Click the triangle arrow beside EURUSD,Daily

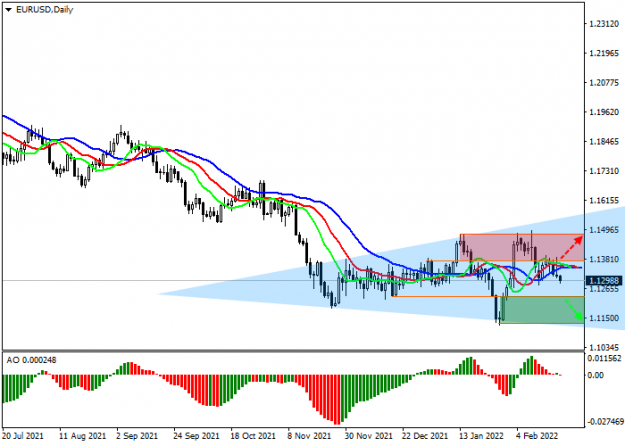pos(8,10)
